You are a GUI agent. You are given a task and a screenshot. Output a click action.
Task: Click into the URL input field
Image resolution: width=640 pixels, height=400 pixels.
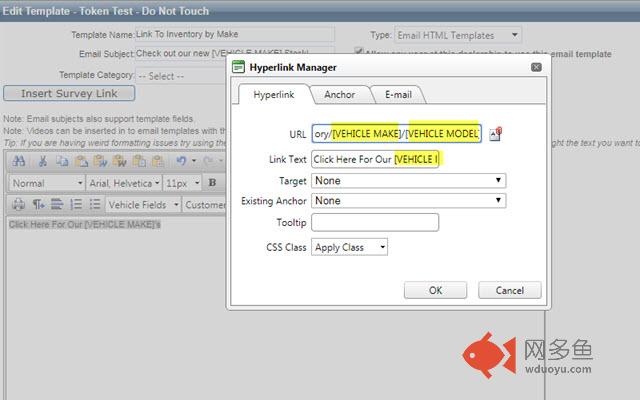397,133
